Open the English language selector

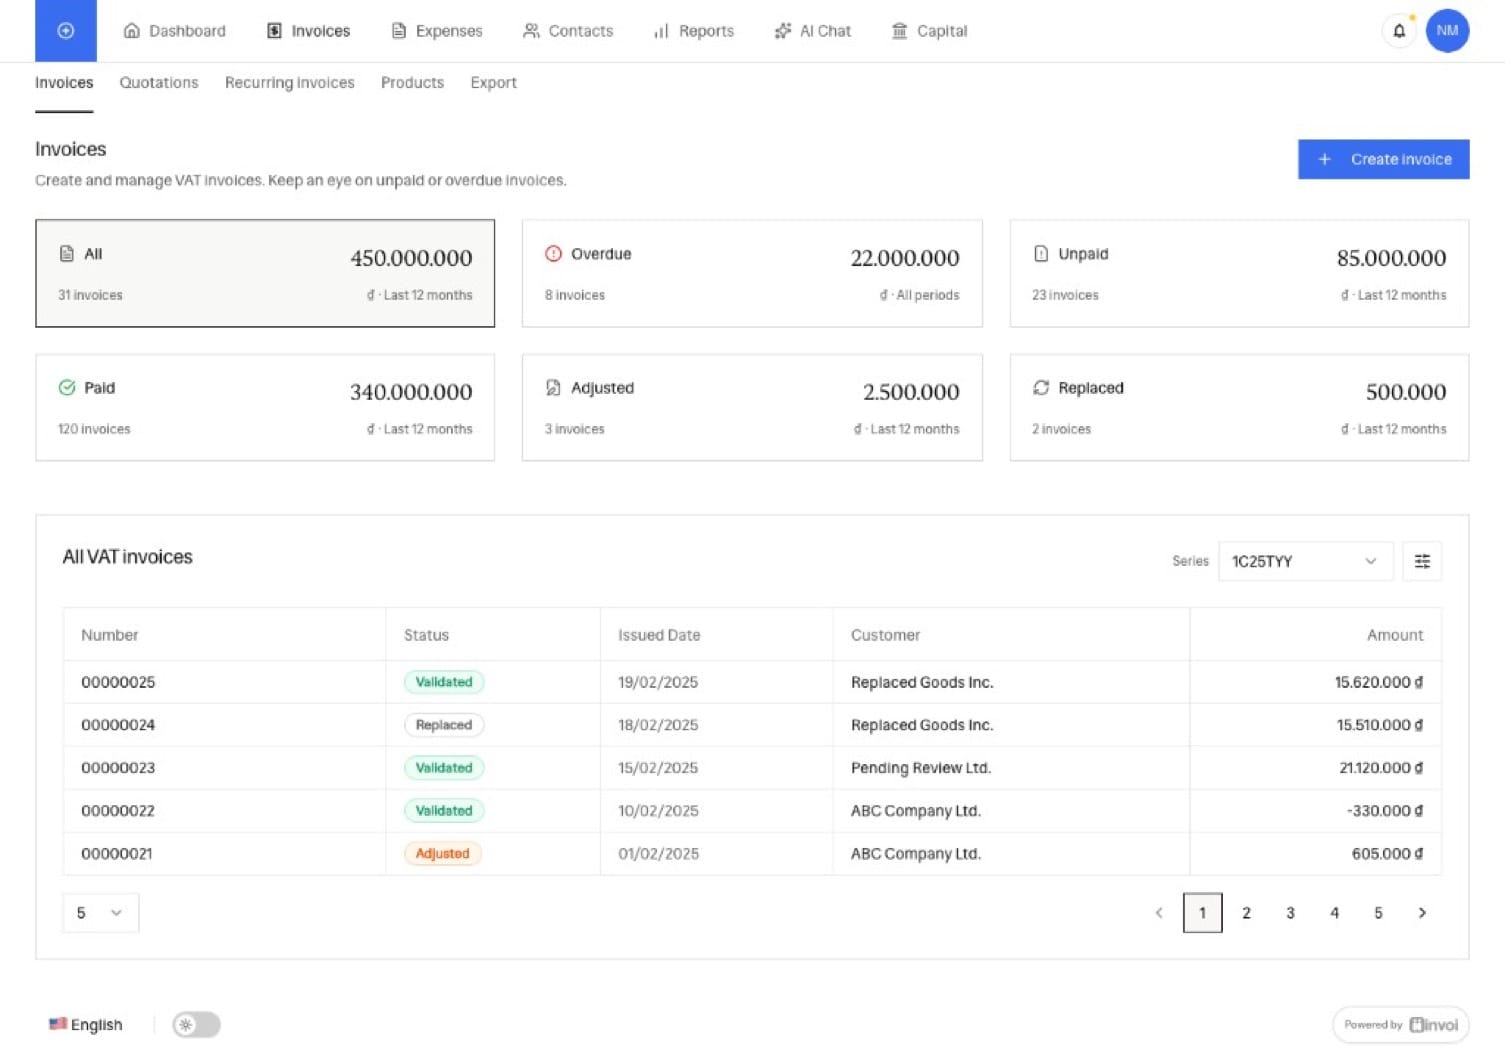[86, 1025]
